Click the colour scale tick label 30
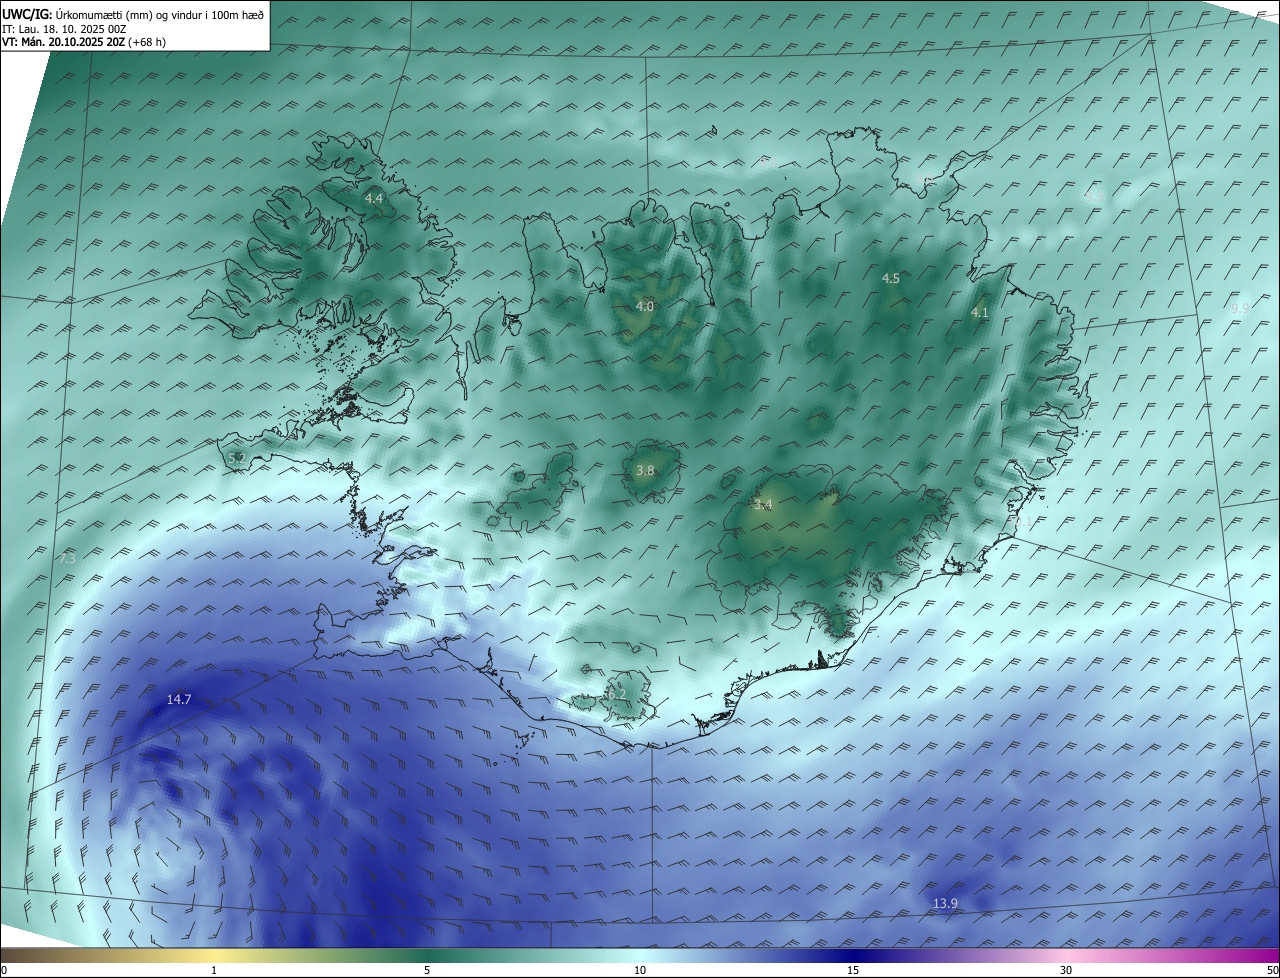This screenshot has width=1280, height=978. coord(1066,970)
